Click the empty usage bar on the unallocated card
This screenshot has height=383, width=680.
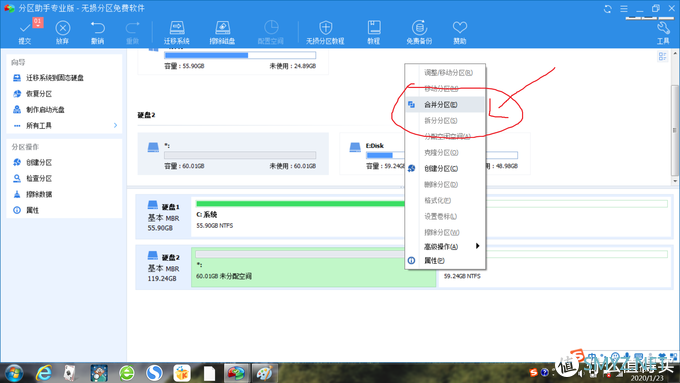point(240,155)
